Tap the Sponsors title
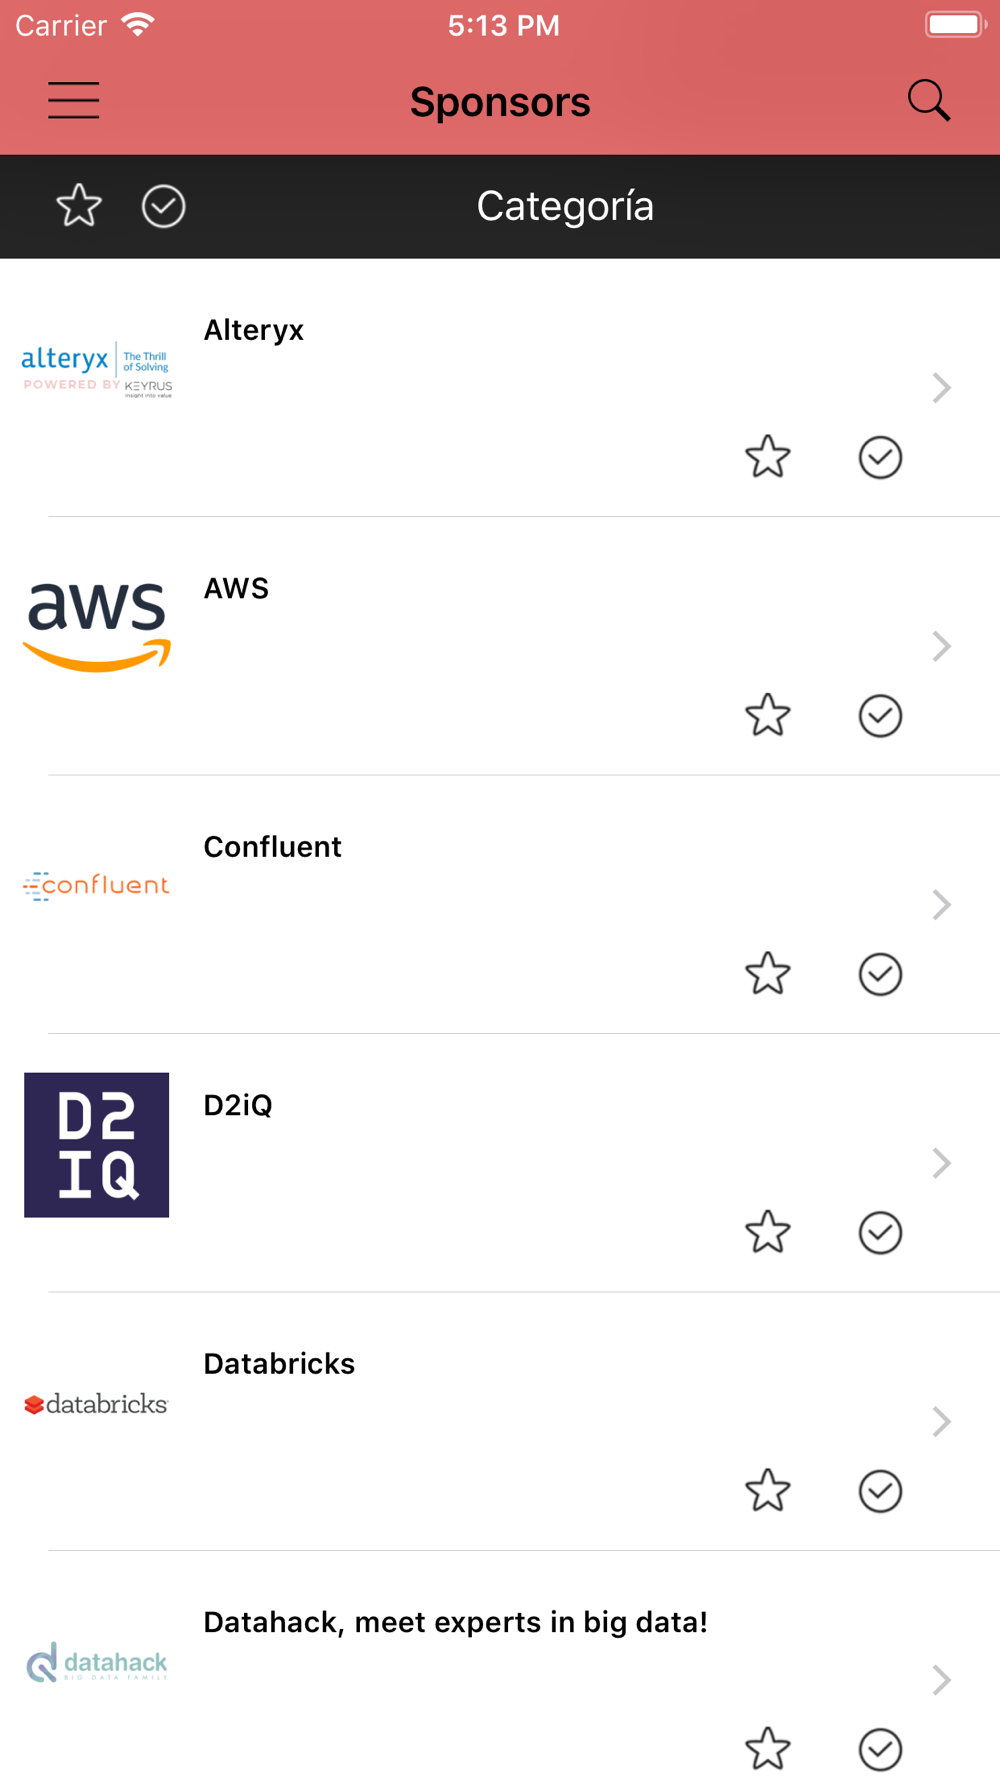This screenshot has width=1000, height=1778. coord(500,102)
